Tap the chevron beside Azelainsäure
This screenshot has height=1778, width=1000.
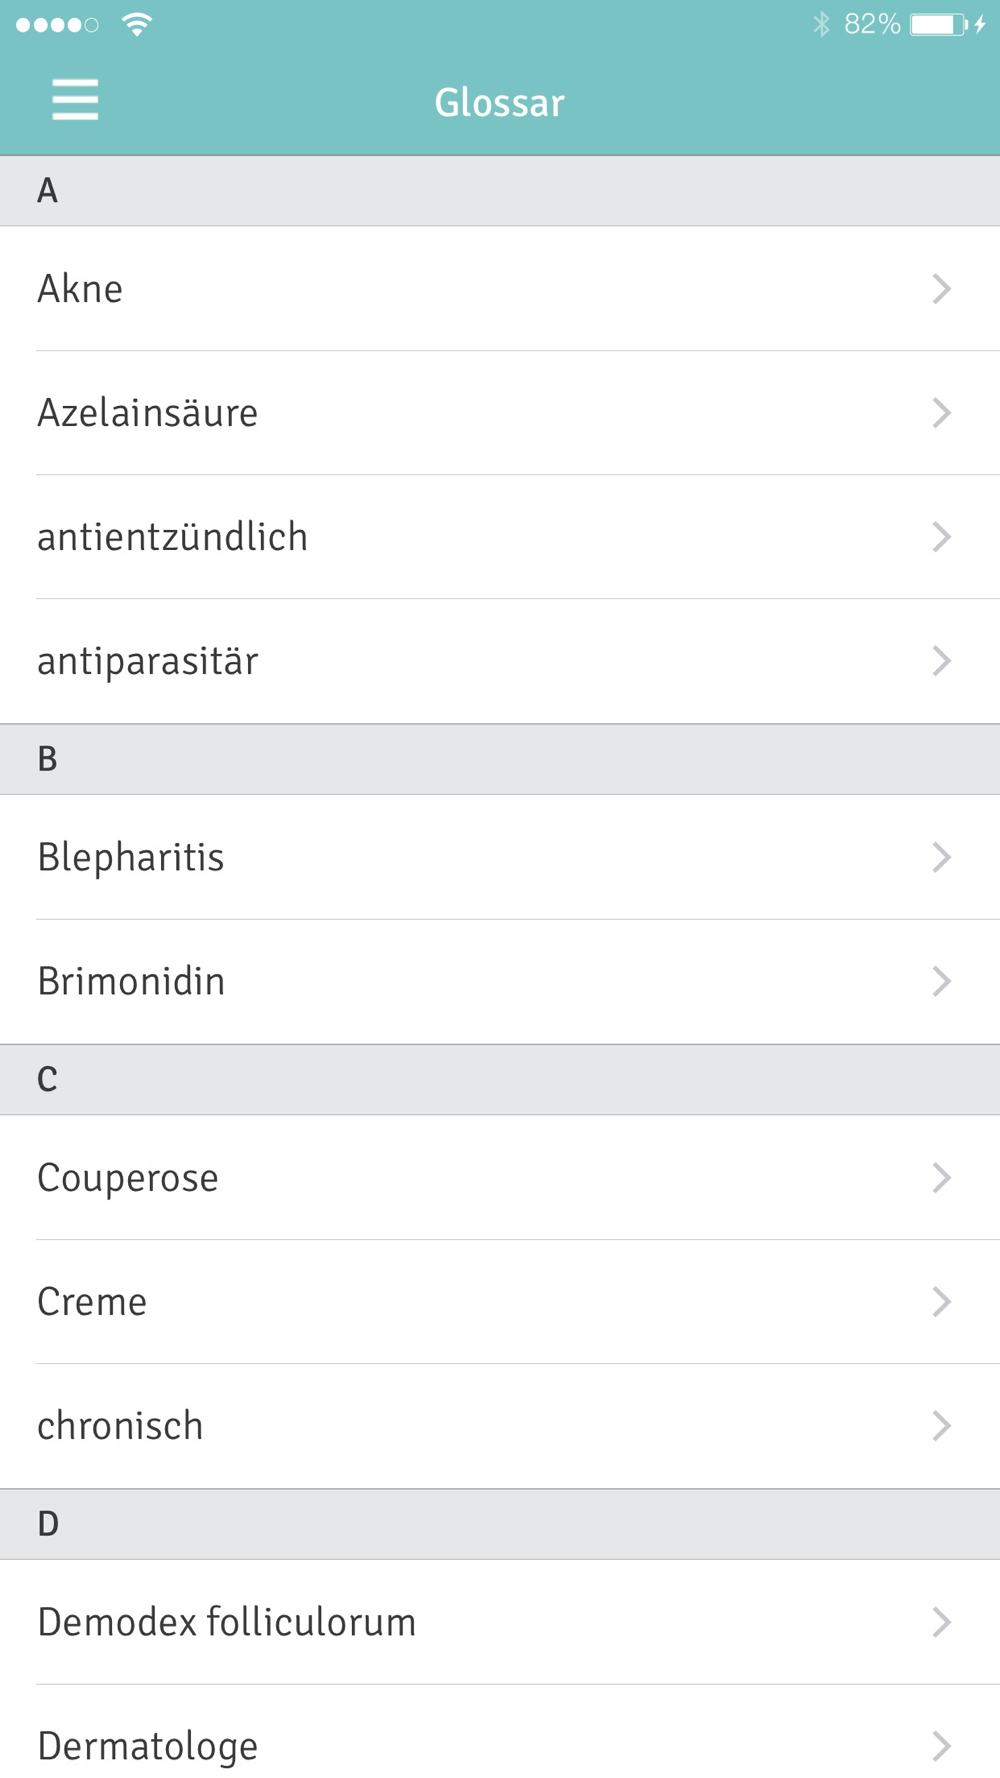(x=941, y=413)
